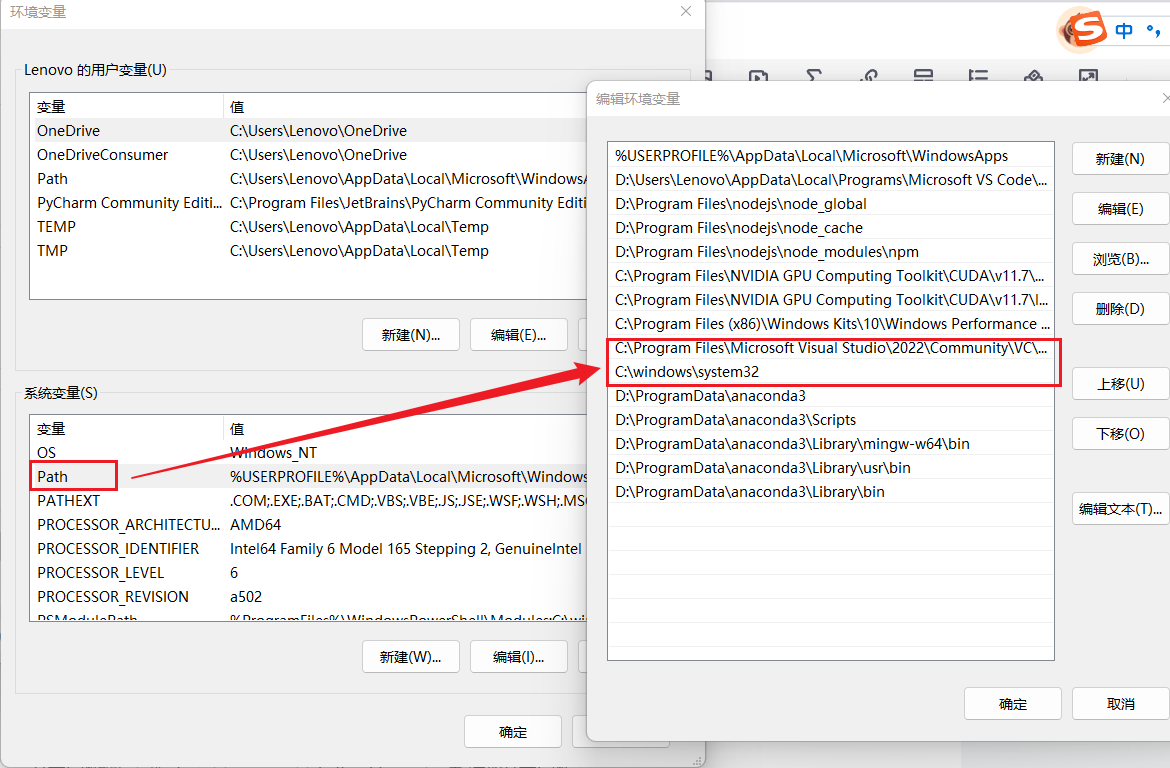This screenshot has width=1170, height=768.
Task: Select the PROCESSOR_REVISION system variable
Action: (310, 596)
